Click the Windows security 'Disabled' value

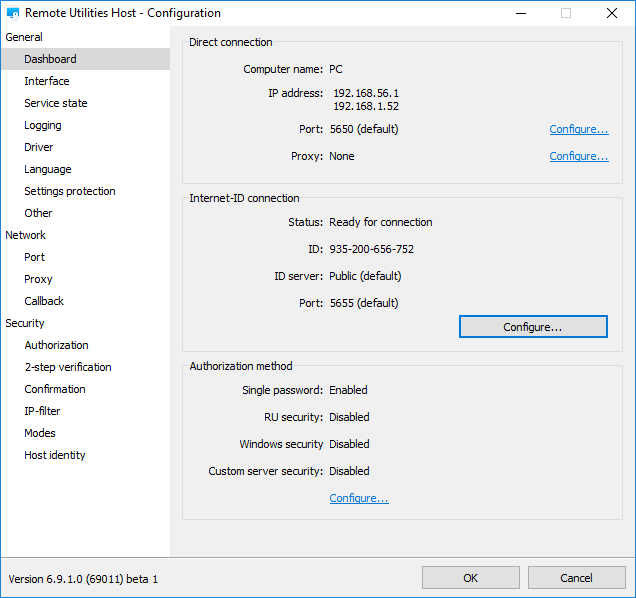coord(349,444)
